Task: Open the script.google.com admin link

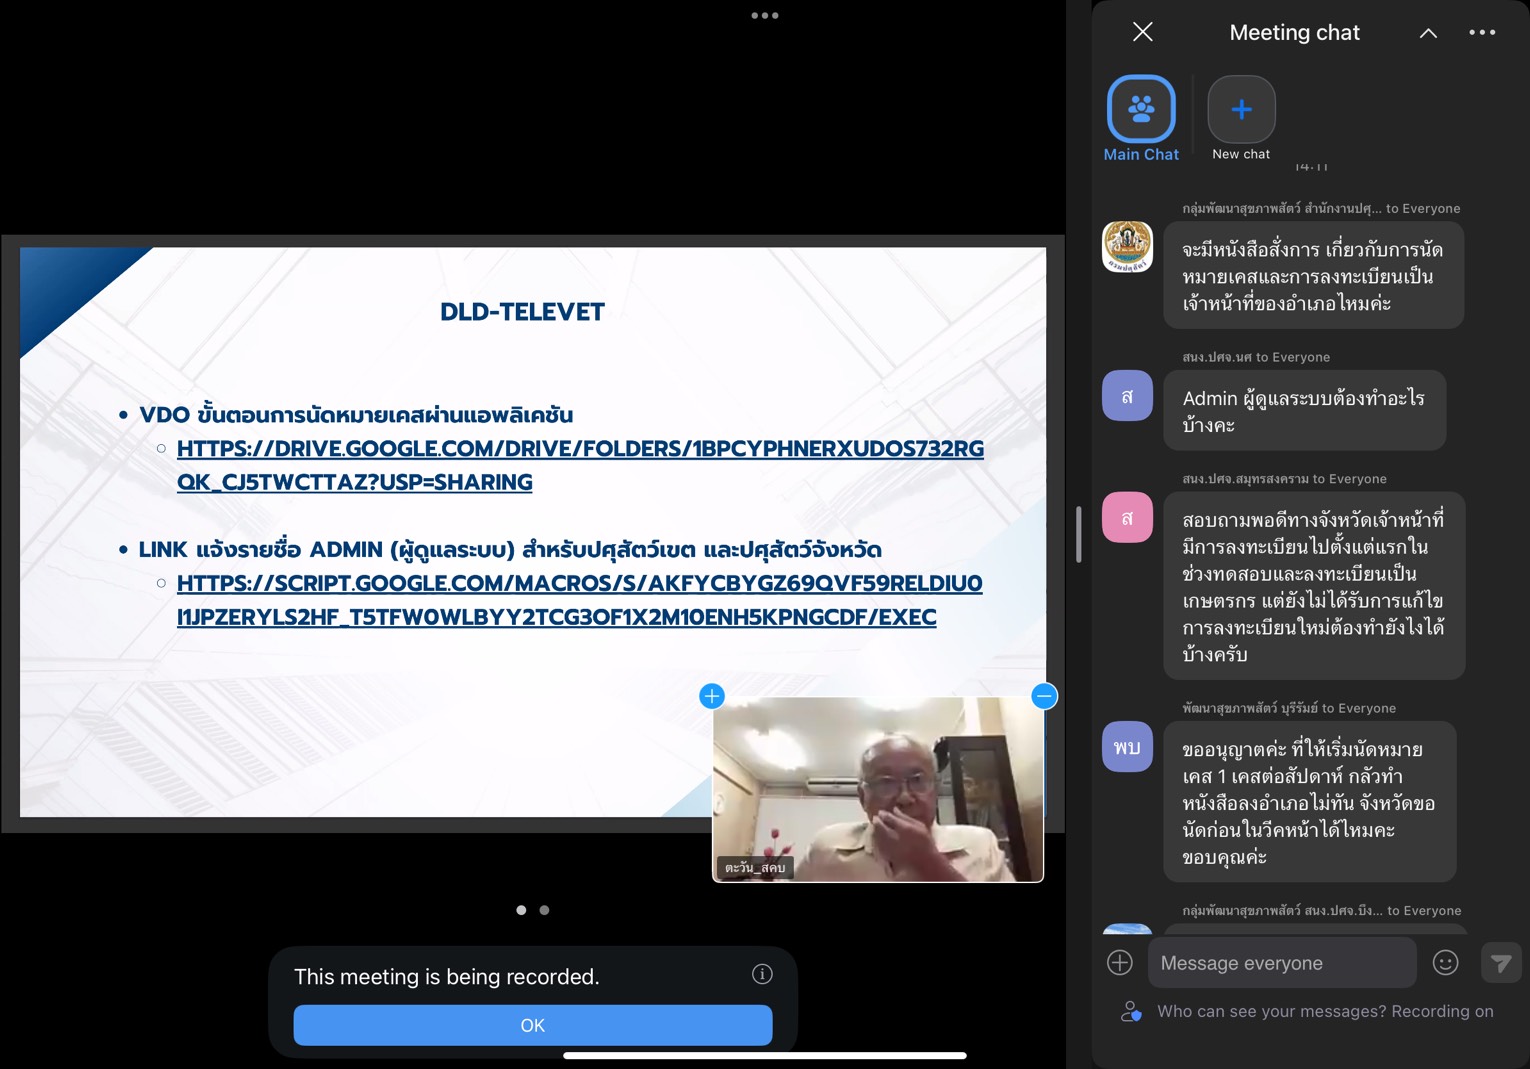Action: click(579, 600)
